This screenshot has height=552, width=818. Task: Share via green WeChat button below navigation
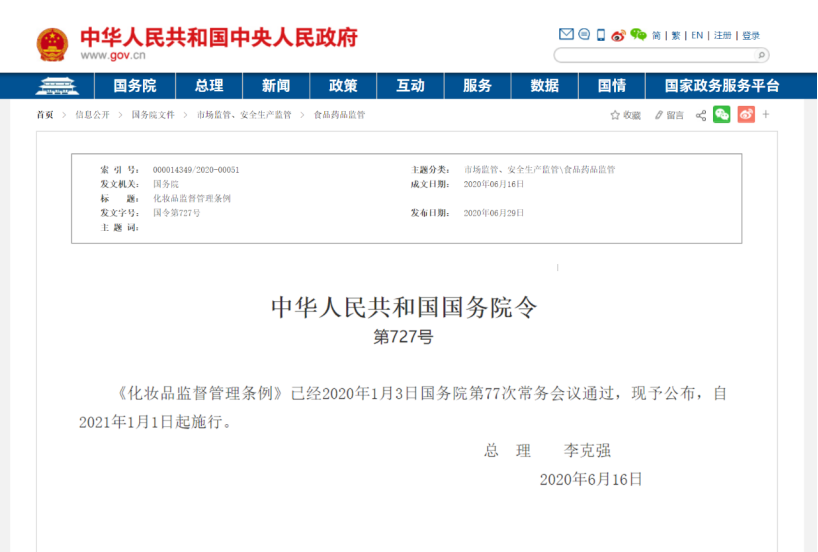pyautogui.click(x=721, y=115)
